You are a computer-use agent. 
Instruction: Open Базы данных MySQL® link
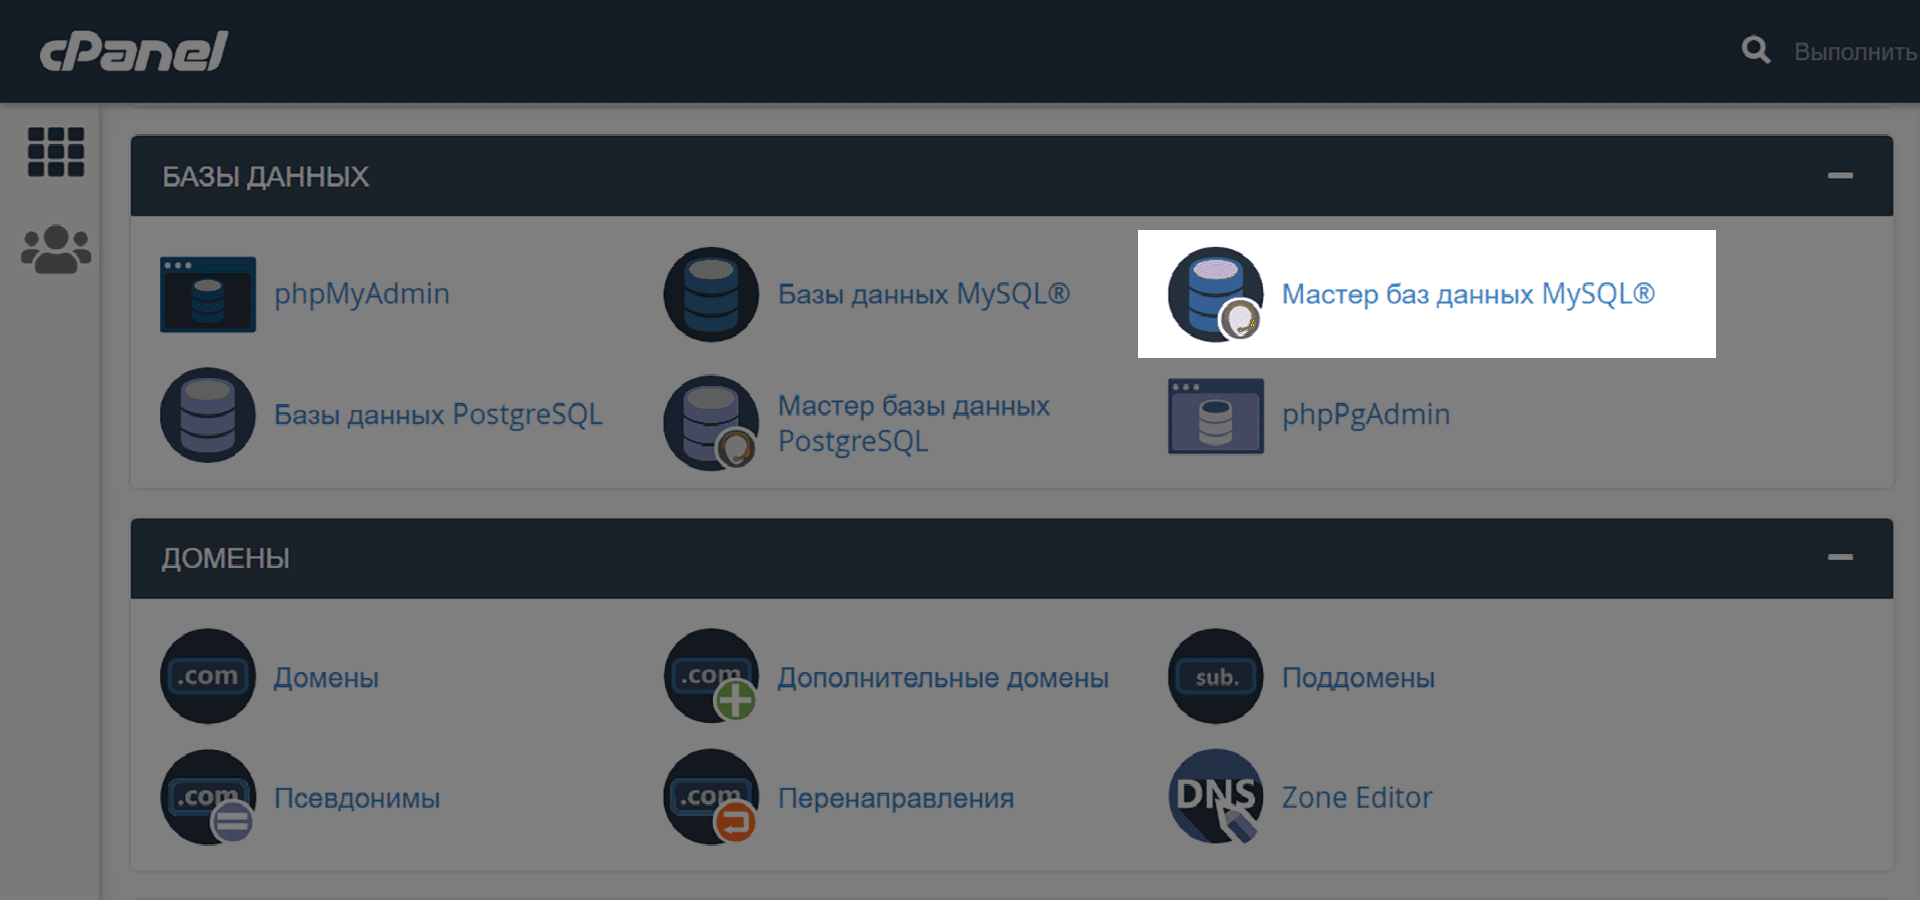tap(924, 294)
